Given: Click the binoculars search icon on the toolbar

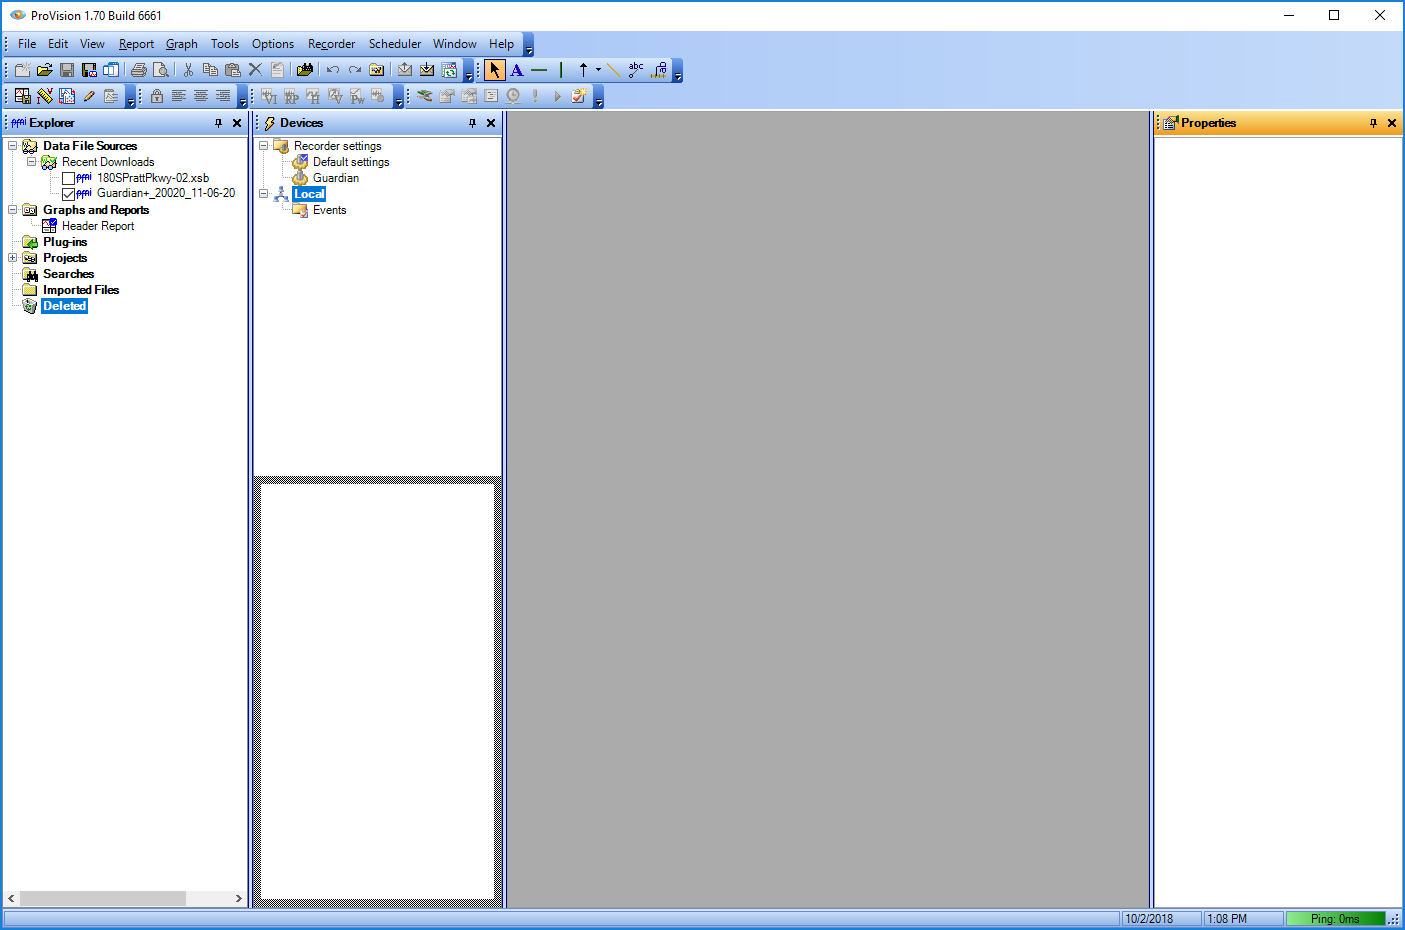Looking at the screenshot, I should [304, 70].
